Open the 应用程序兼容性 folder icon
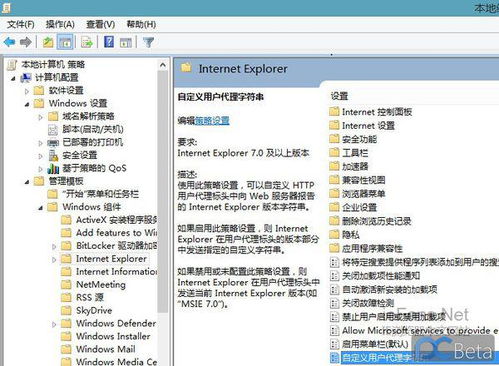Screen dimensions: 499x366 (x=334, y=248)
